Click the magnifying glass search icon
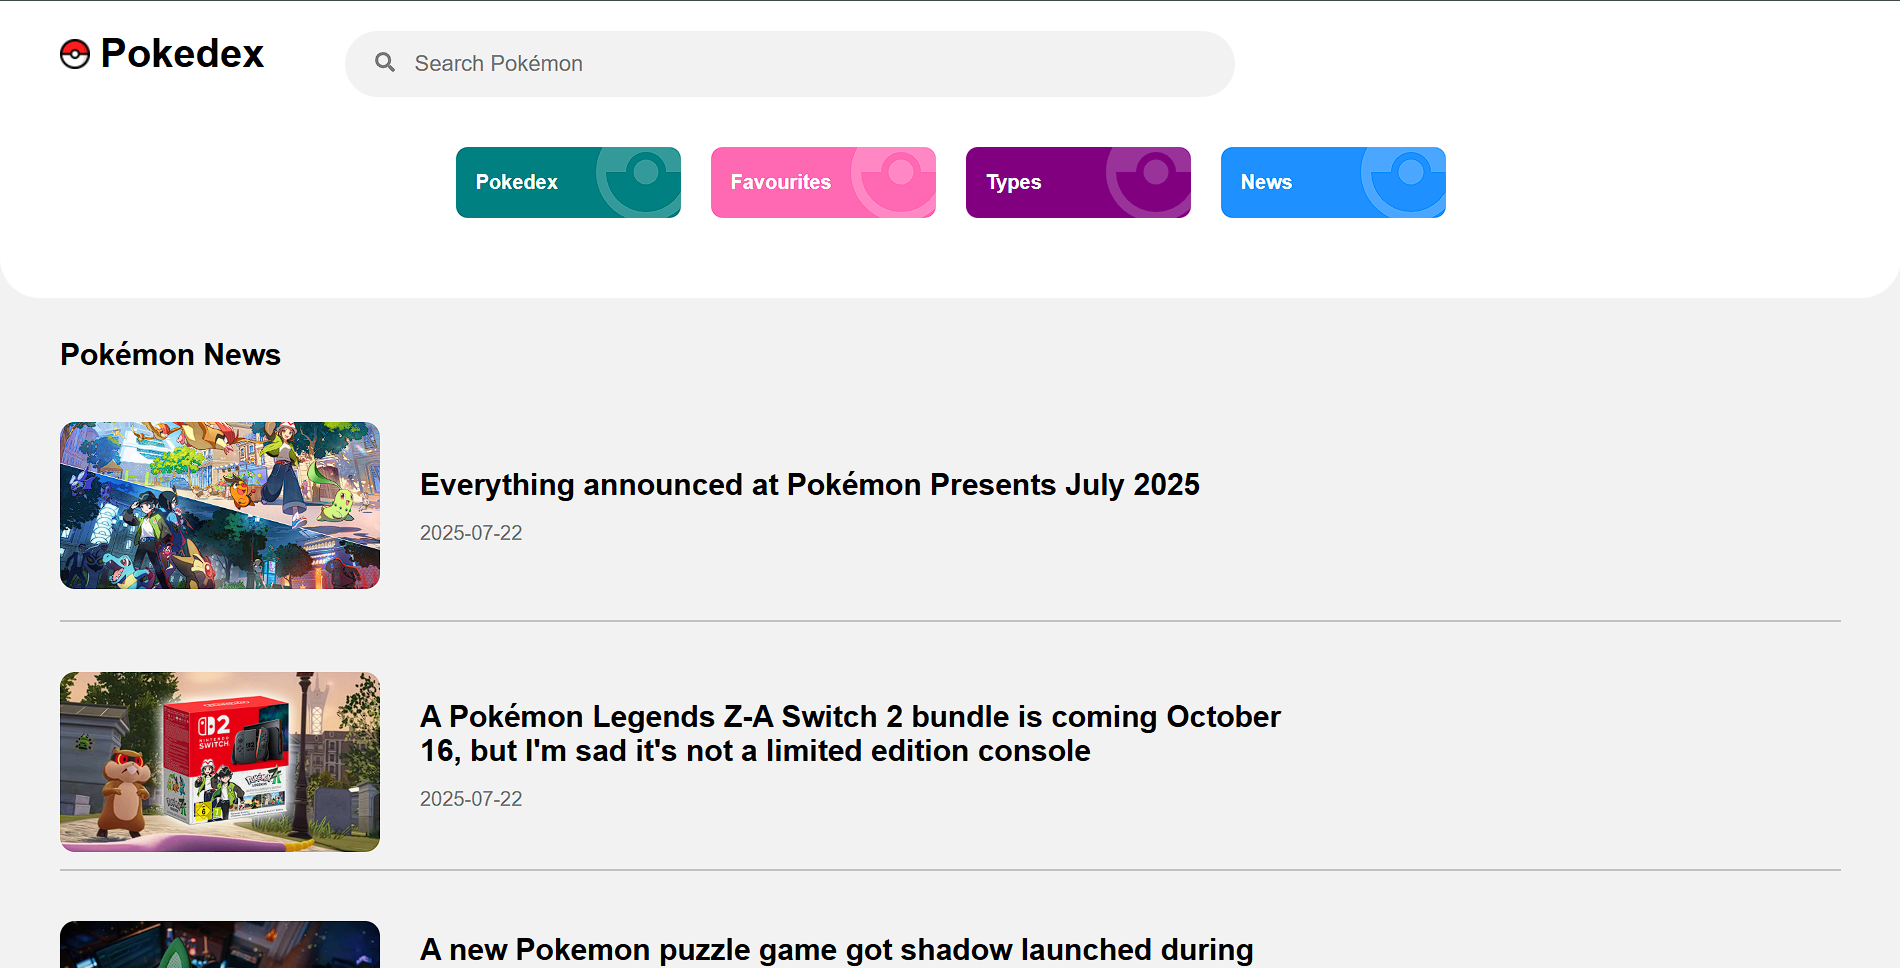 click(385, 63)
